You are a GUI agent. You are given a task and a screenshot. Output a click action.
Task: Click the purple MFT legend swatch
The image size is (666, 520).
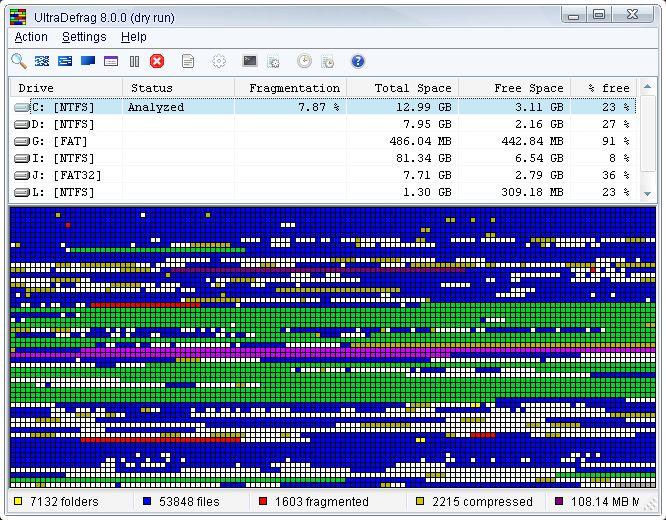coord(559,501)
